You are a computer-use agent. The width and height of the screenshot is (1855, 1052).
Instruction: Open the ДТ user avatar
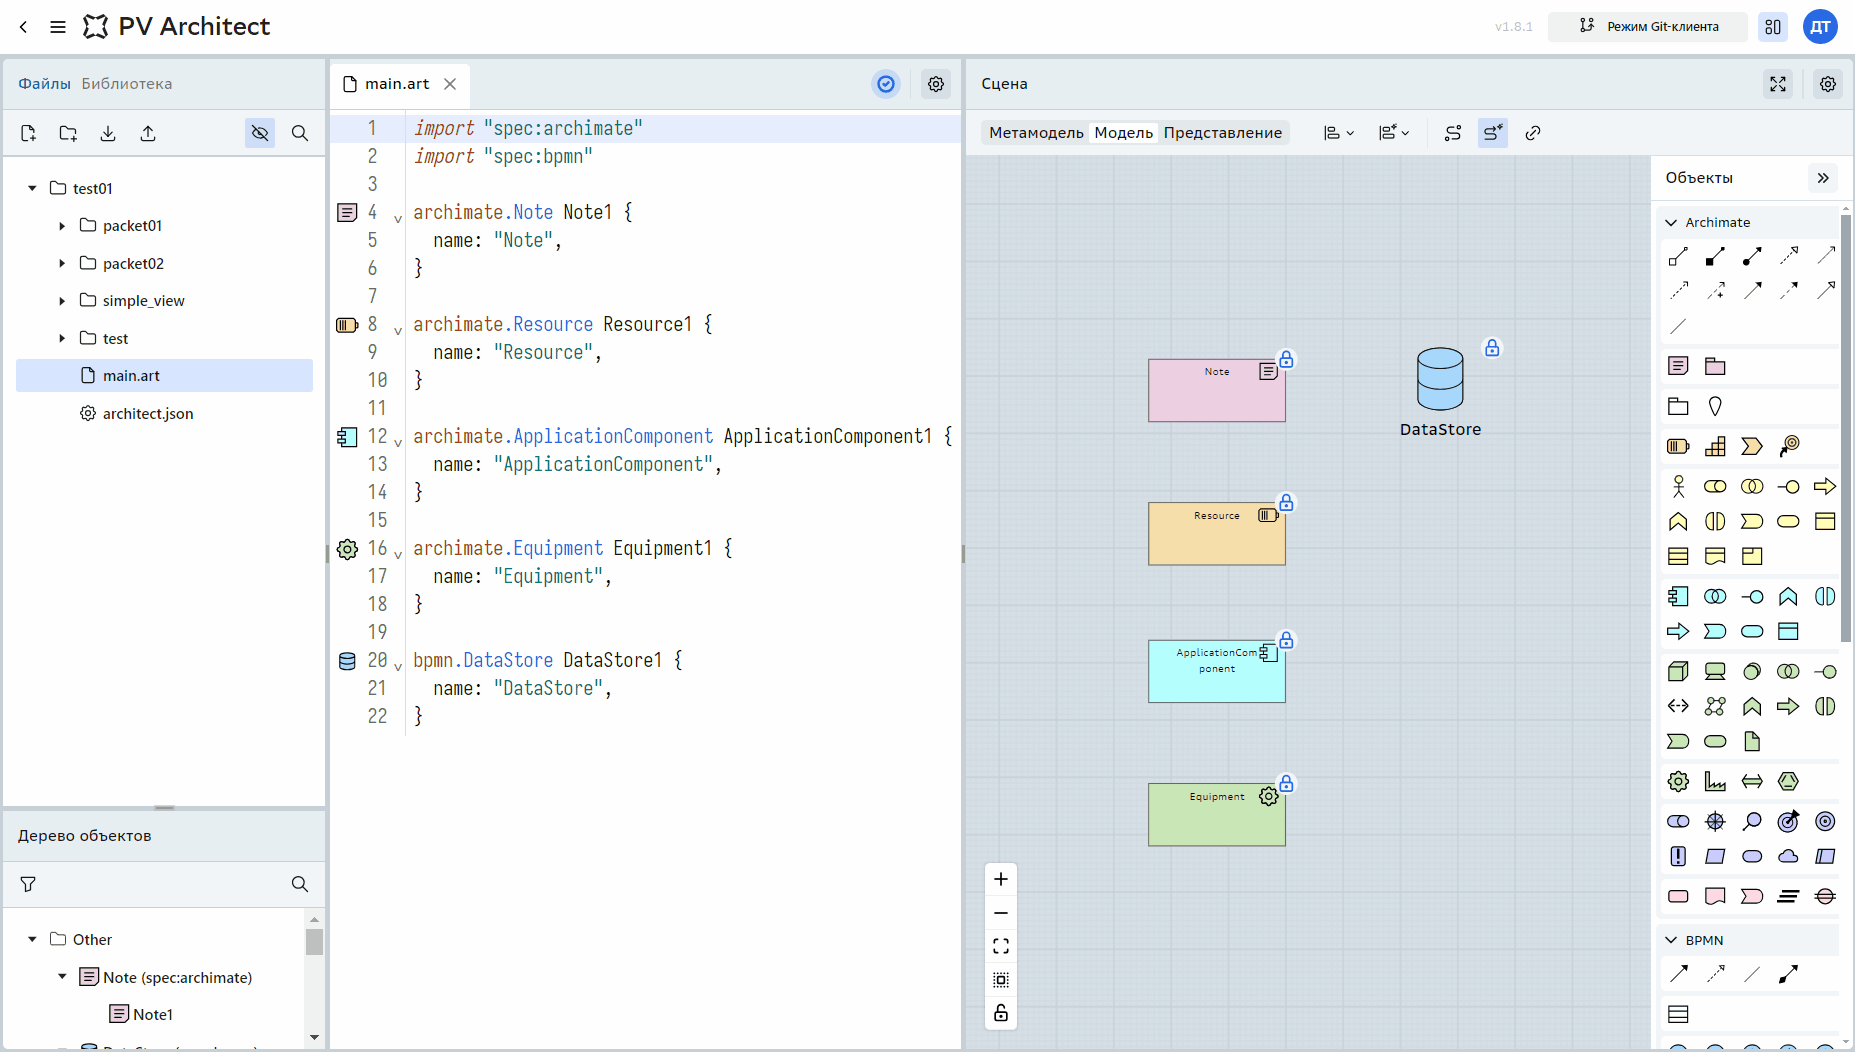pyautogui.click(x=1820, y=27)
